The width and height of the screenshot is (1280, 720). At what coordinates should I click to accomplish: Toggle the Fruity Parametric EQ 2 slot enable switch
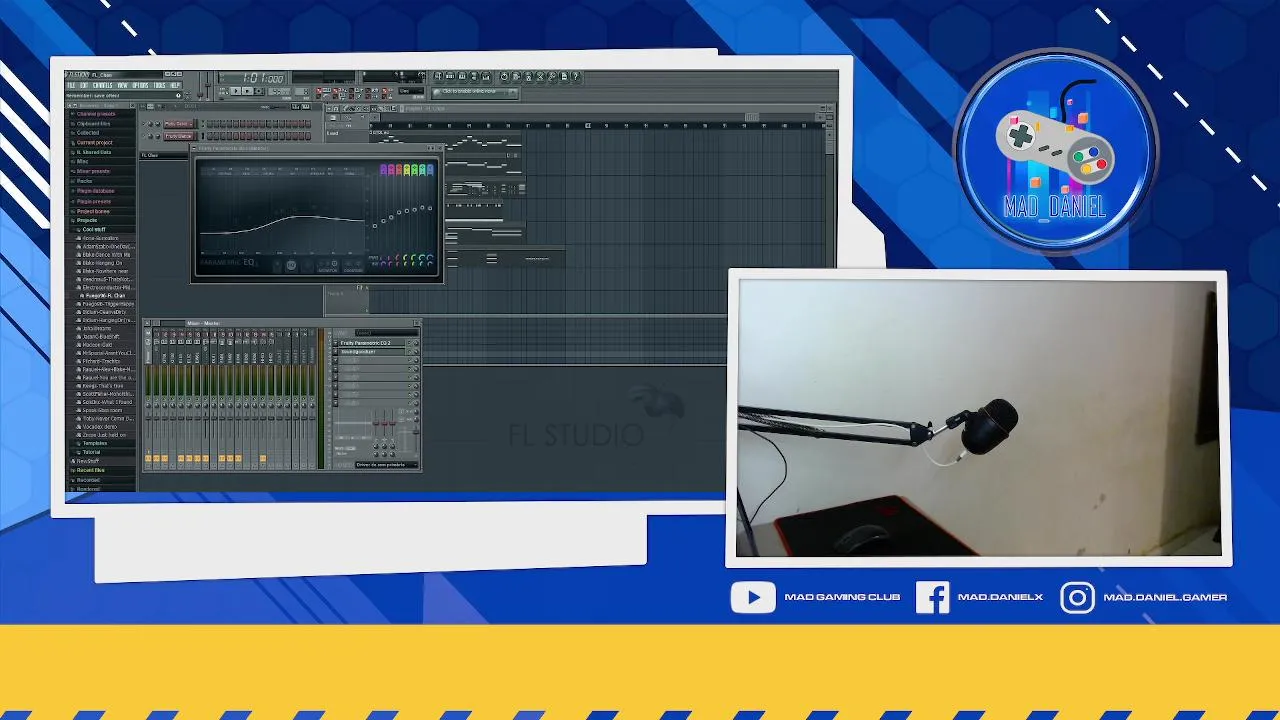click(x=409, y=343)
